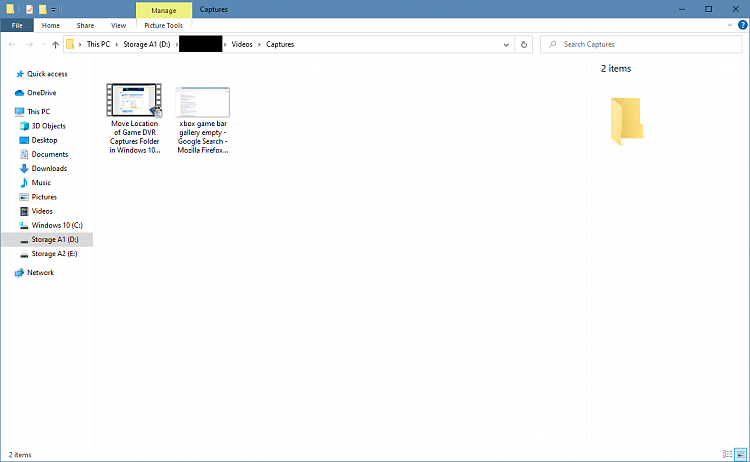Expand the ribbon with the chevron
750x462 pixels.
point(729,25)
